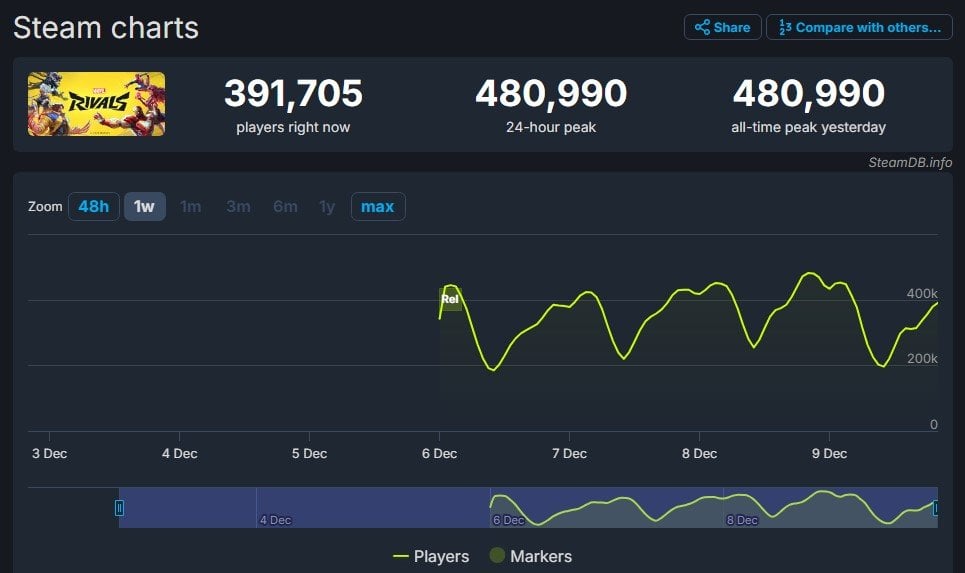Image resolution: width=965 pixels, height=573 pixels.
Task: Click the 391,705 players right now figure
Action: pyautogui.click(x=293, y=94)
